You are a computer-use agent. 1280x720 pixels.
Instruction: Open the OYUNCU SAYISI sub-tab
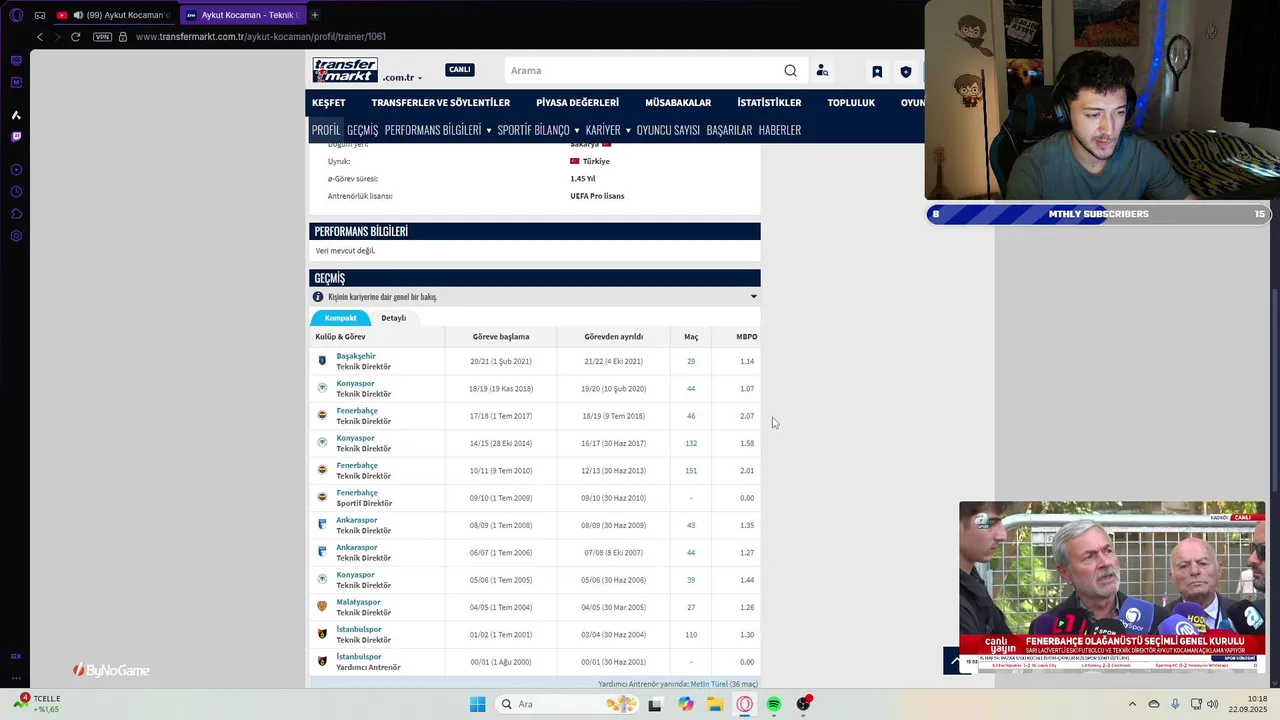click(668, 130)
